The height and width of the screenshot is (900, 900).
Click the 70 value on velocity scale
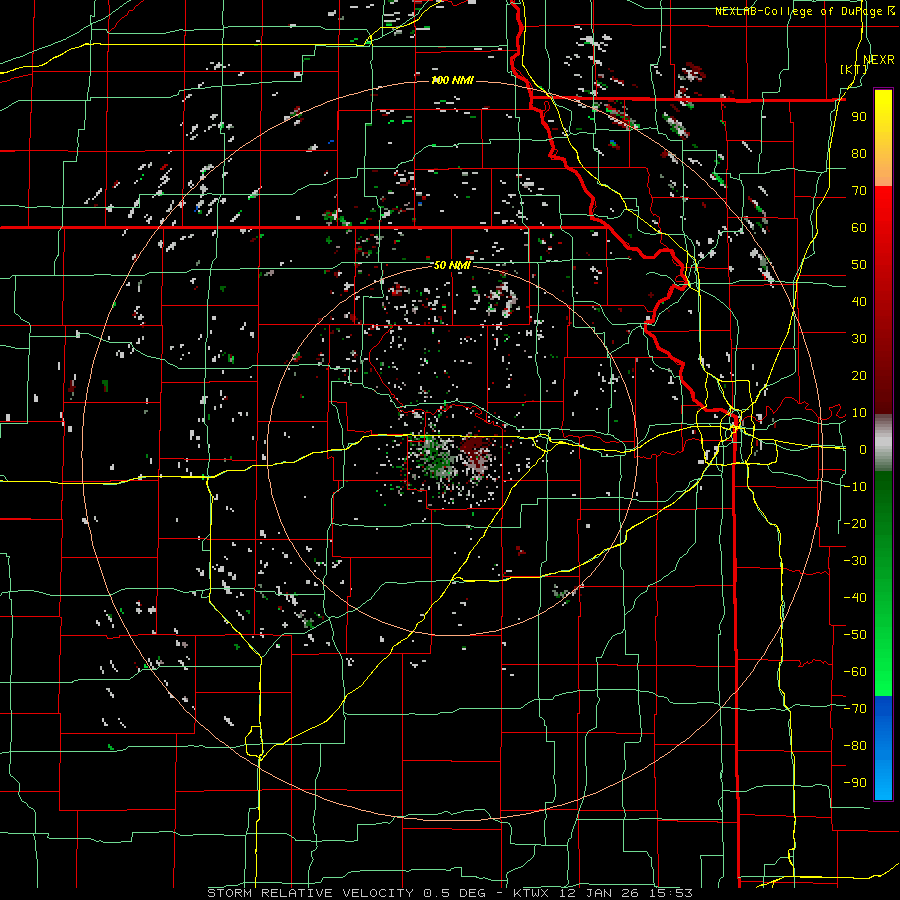point(859,191)
